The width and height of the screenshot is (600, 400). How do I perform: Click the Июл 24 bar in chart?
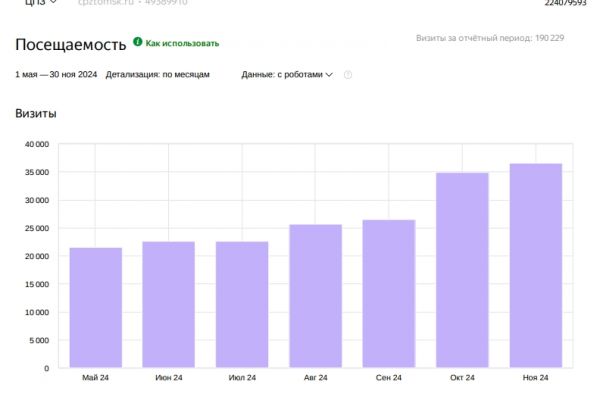(242, 305)
